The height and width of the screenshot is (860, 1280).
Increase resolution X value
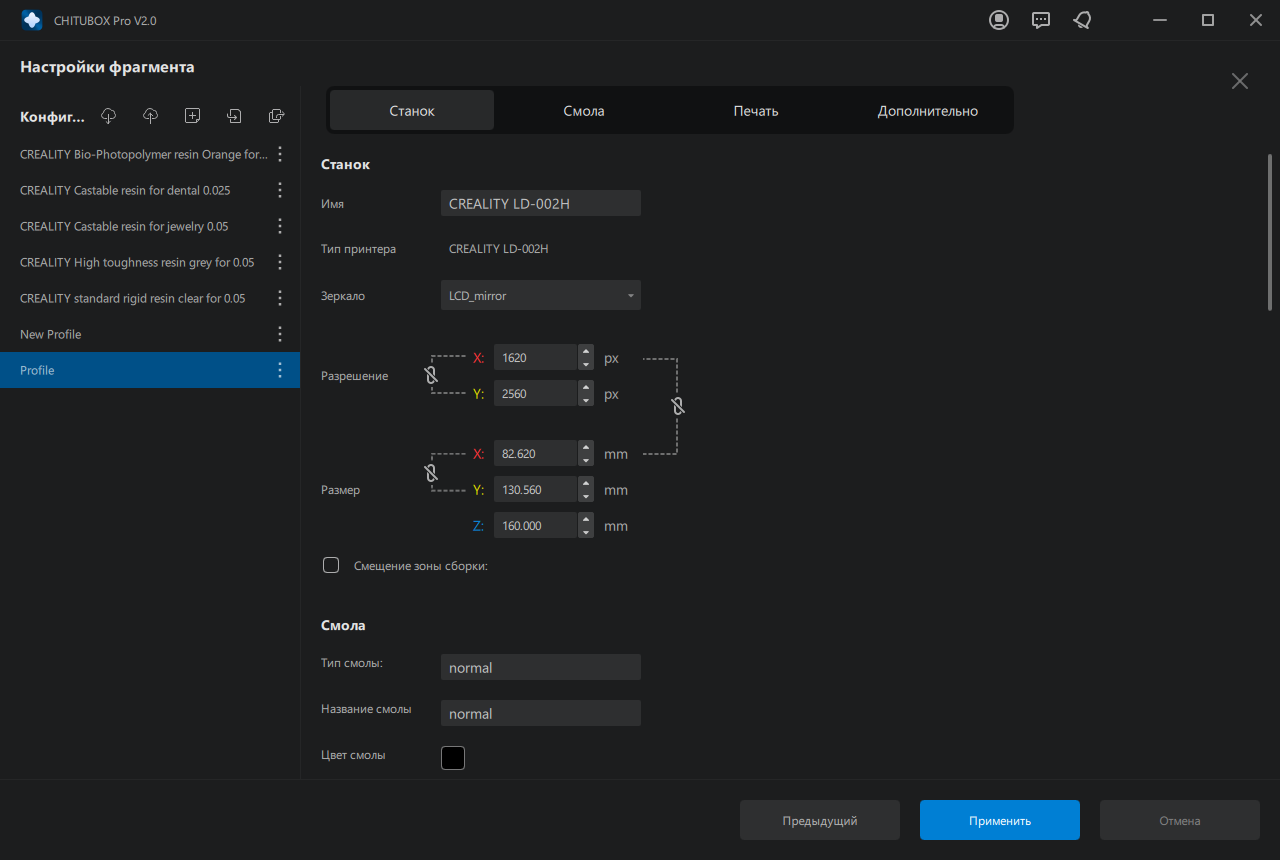586,351
